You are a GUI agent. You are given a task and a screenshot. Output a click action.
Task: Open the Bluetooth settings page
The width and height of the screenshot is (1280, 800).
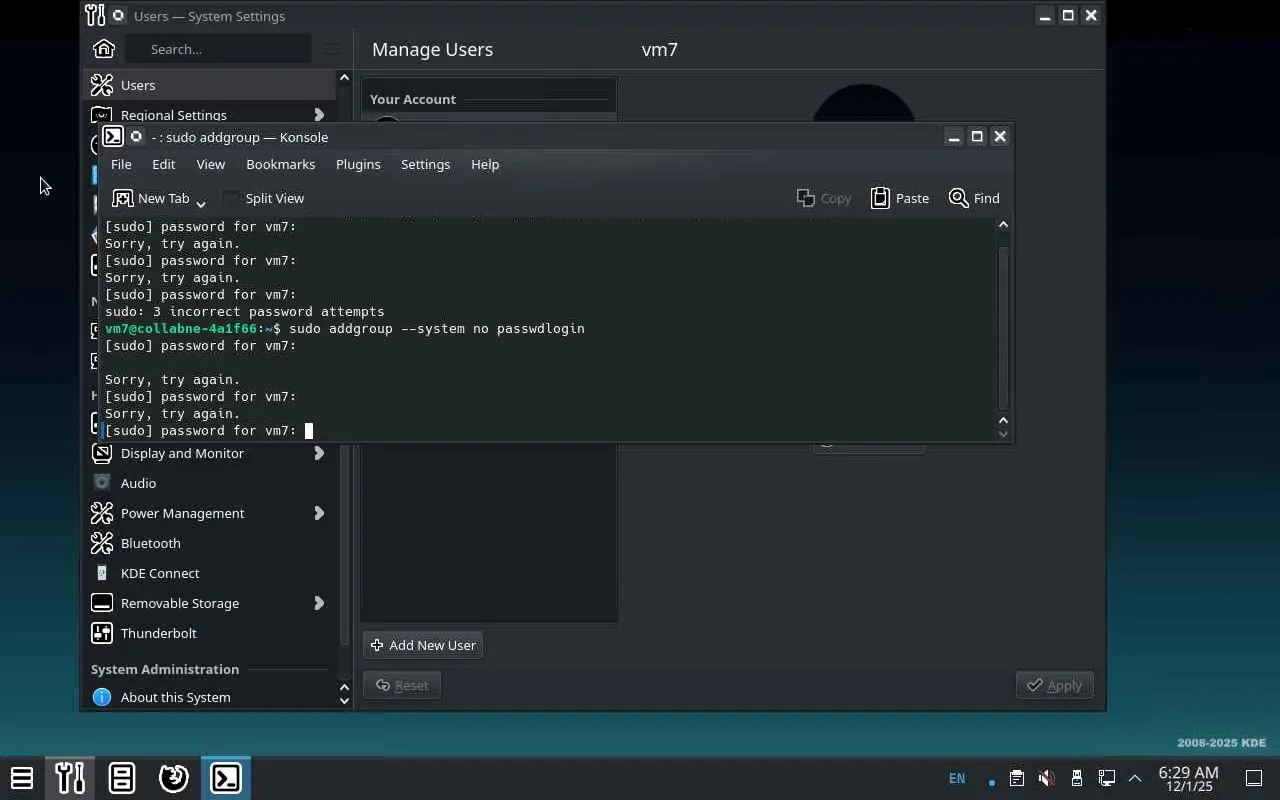coord(210,543)
